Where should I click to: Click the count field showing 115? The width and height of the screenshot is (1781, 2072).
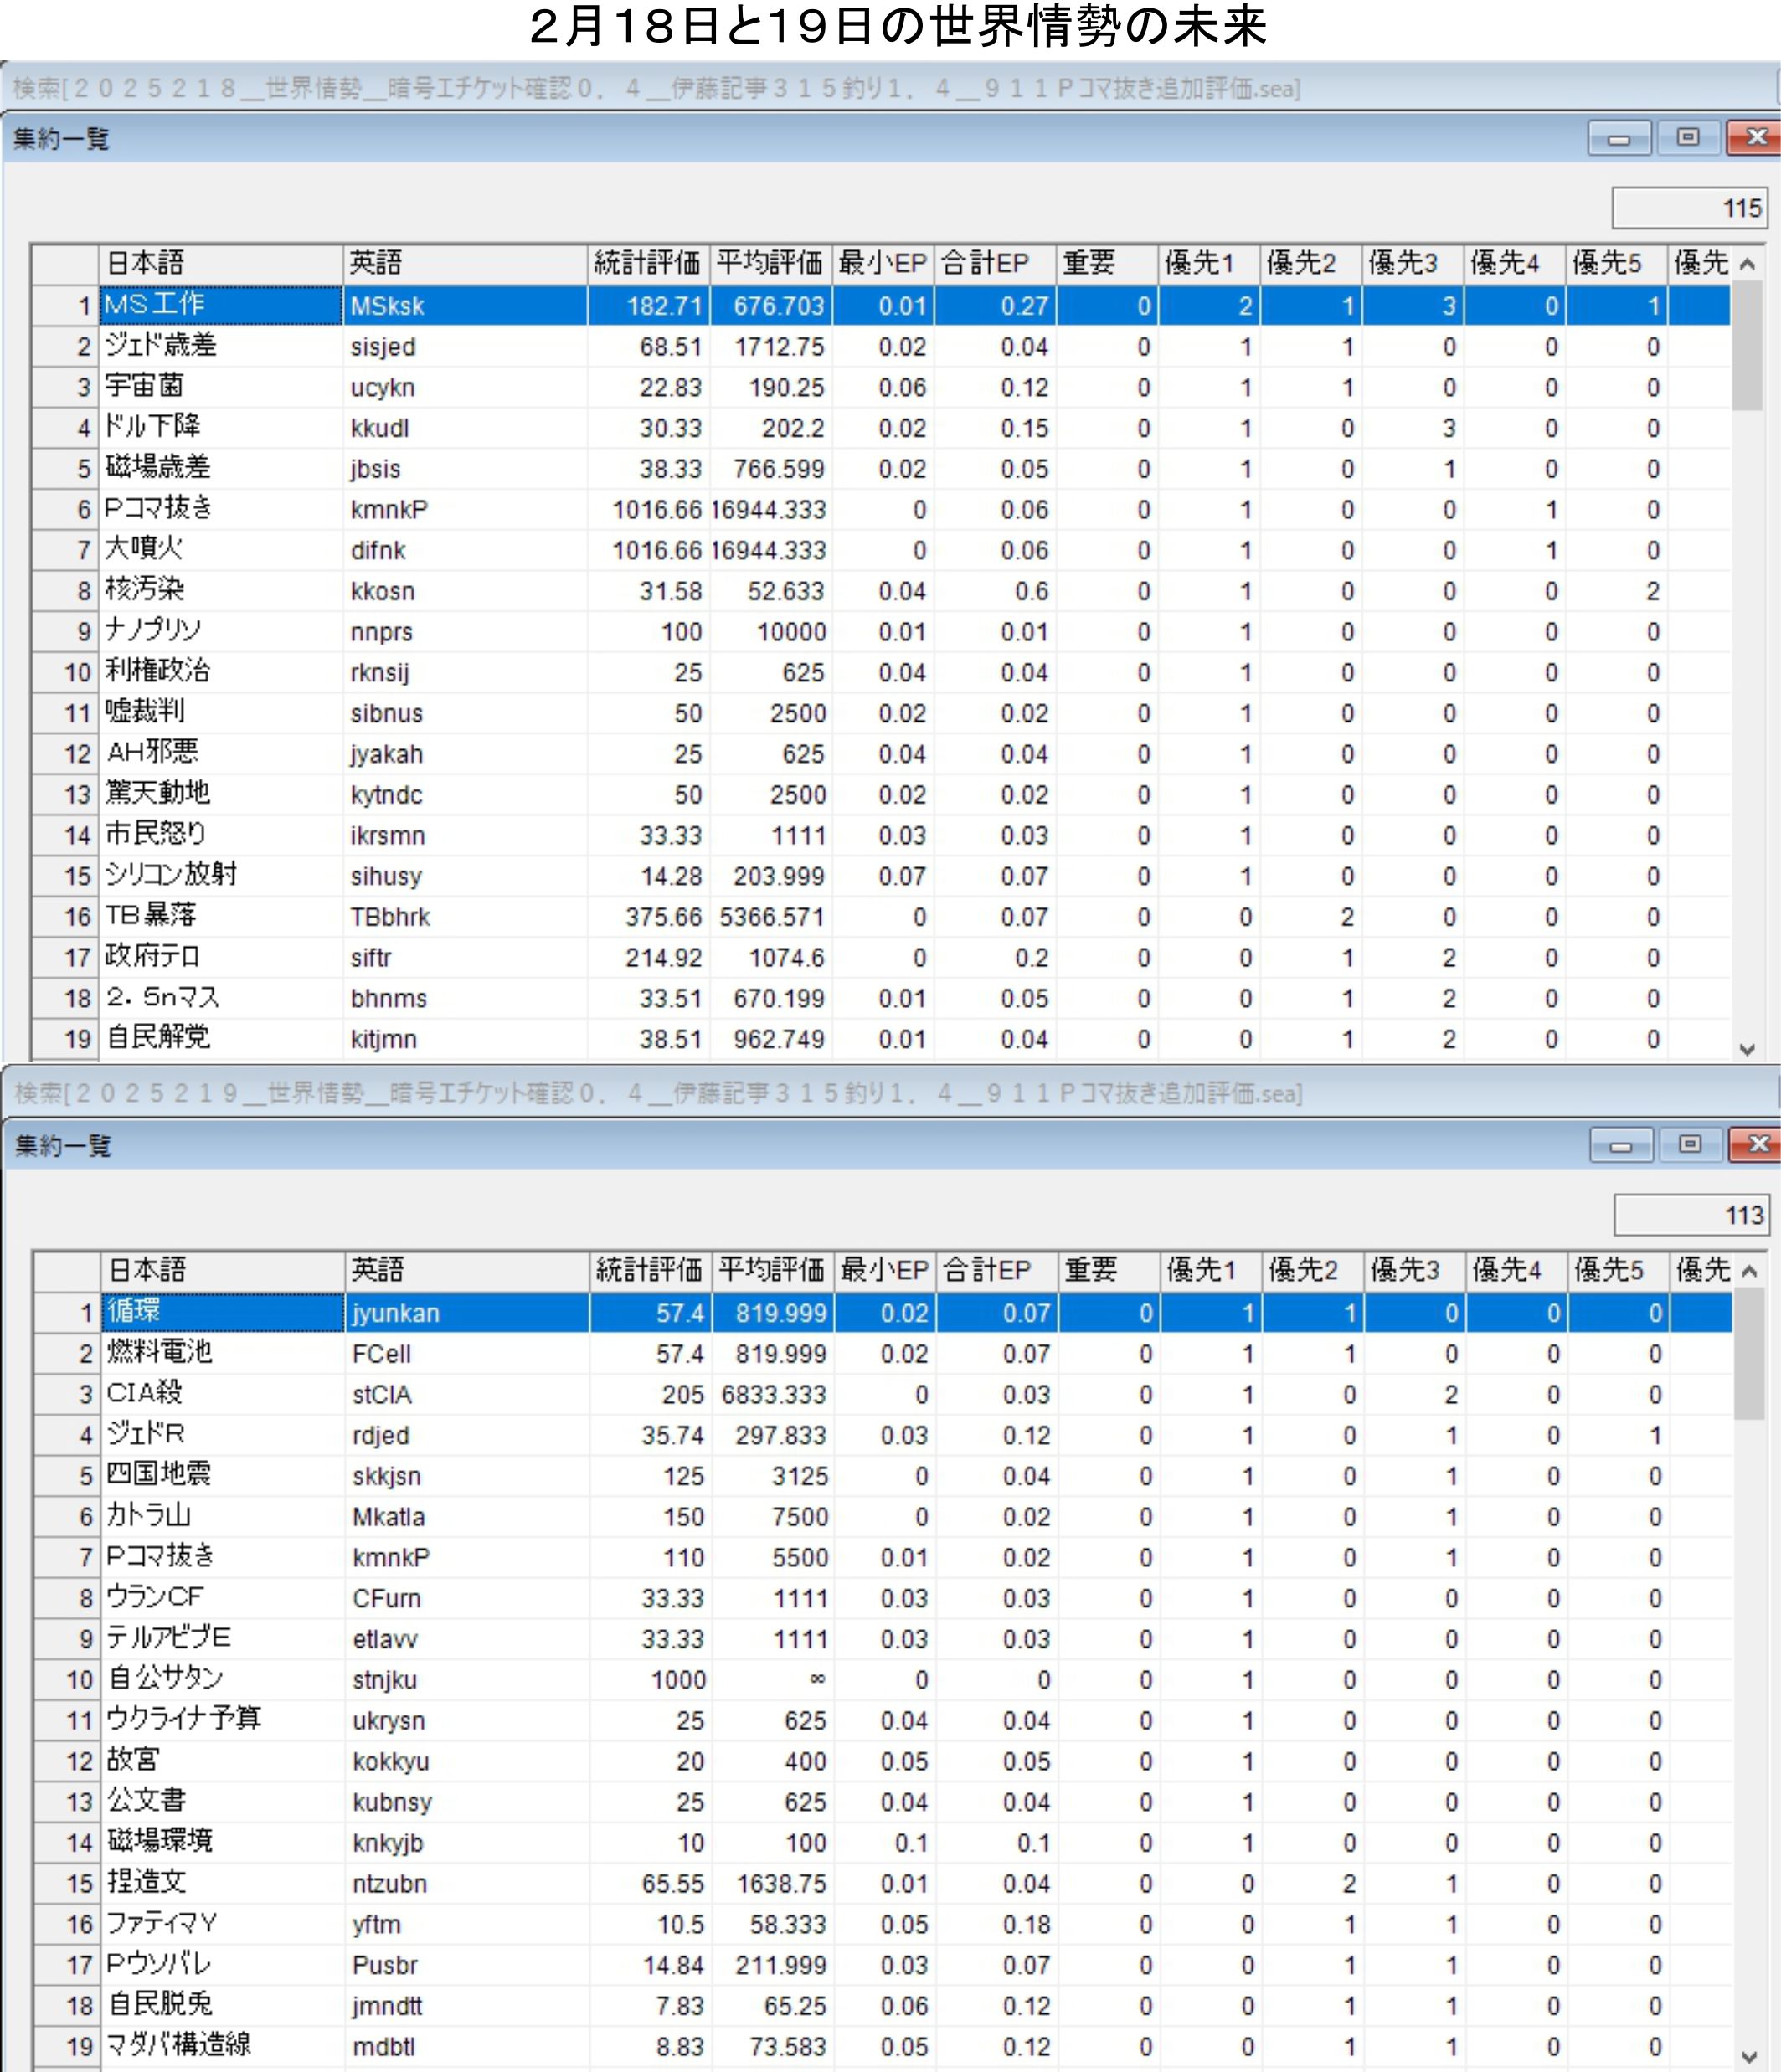click(x=1689, y=208)
